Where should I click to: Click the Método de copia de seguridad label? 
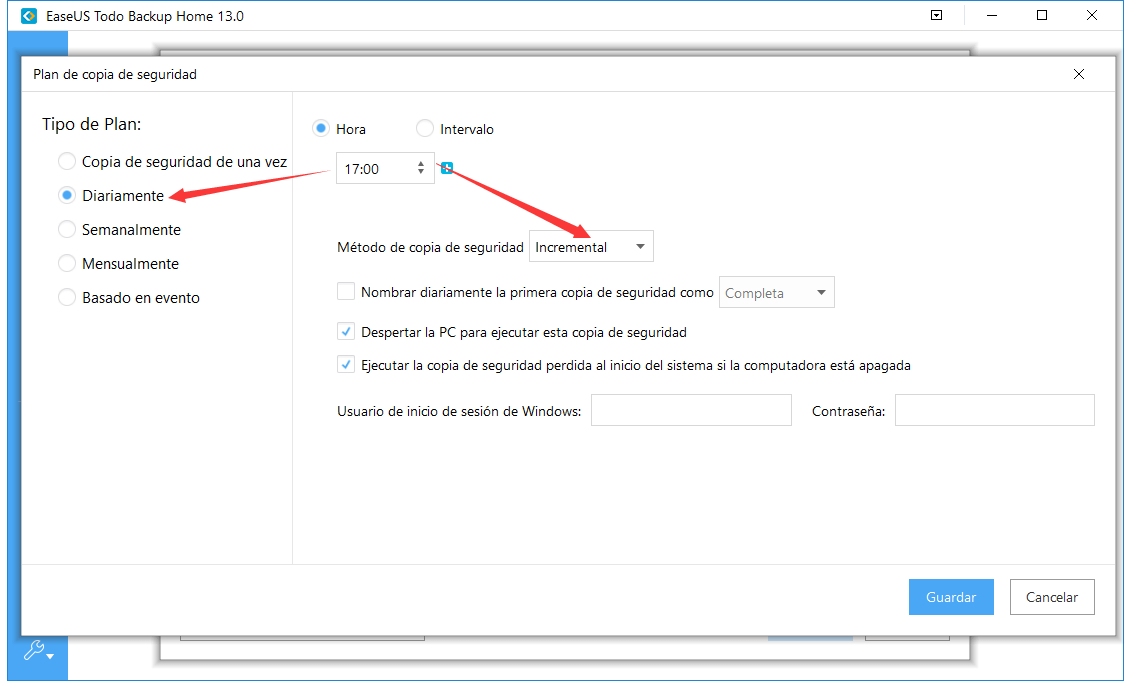pos(430,247)
